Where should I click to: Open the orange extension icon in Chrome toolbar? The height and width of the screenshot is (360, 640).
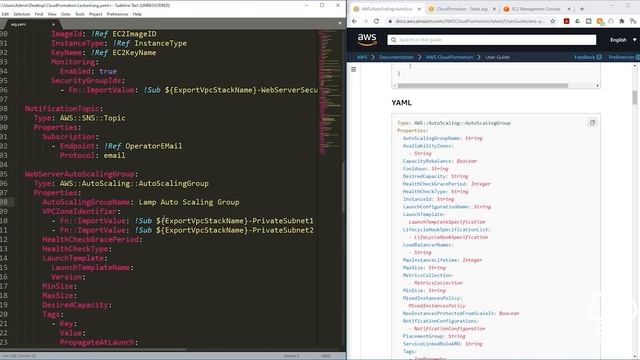tap(600, 21)
